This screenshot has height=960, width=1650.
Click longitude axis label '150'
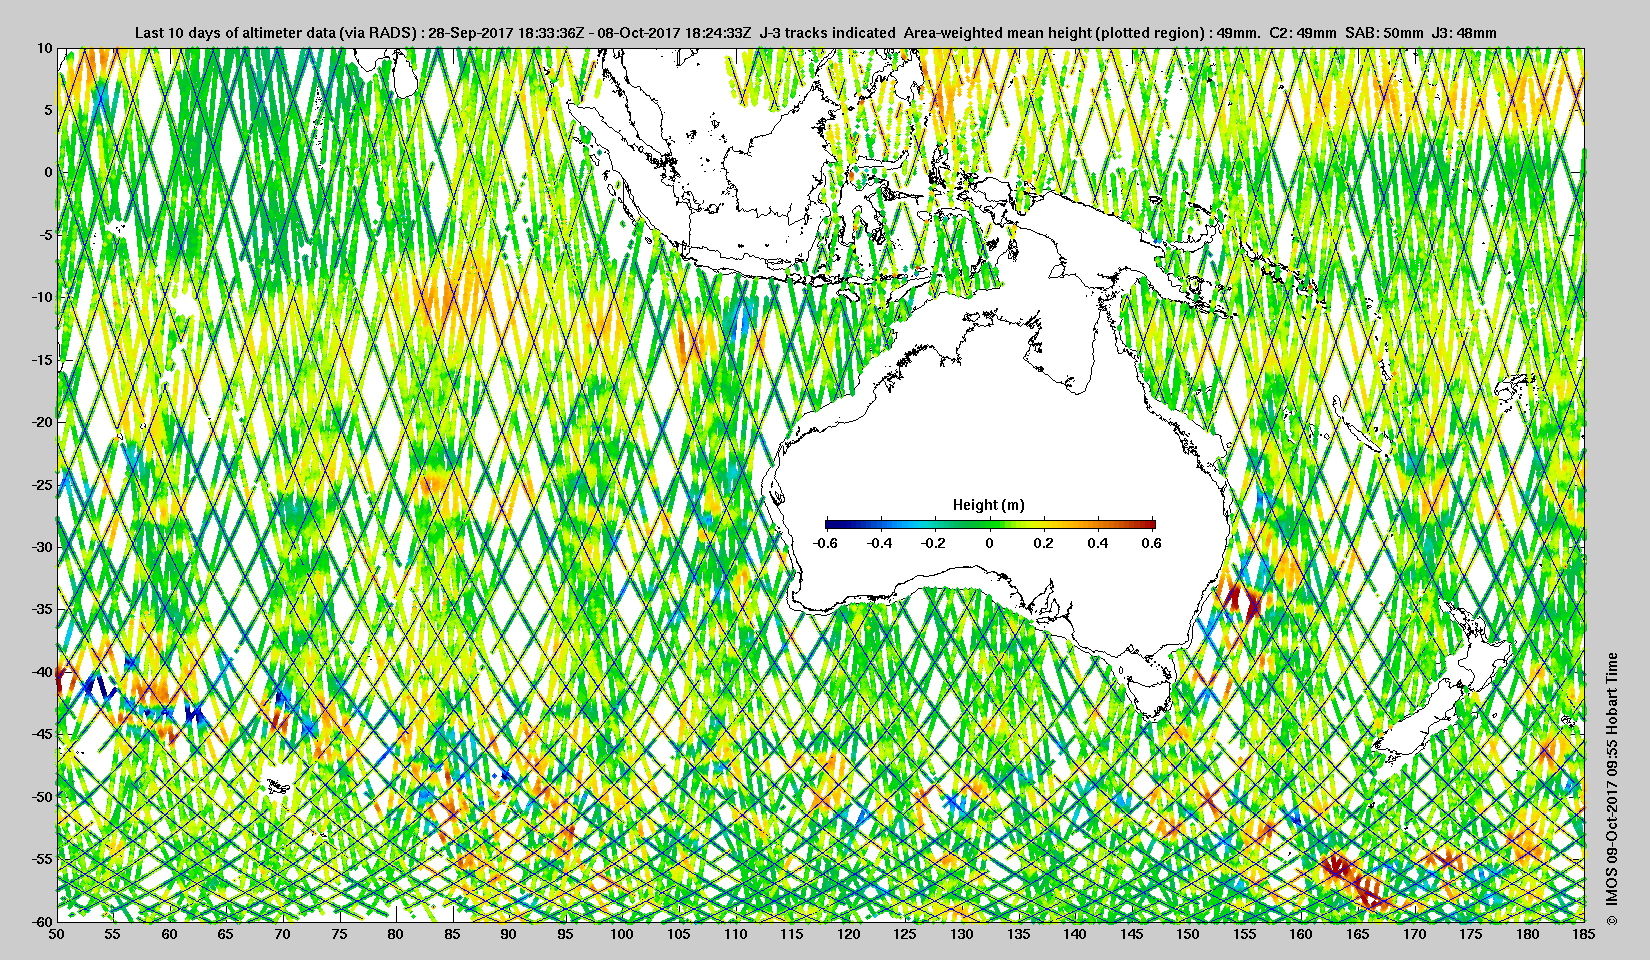coord(1189,934)
